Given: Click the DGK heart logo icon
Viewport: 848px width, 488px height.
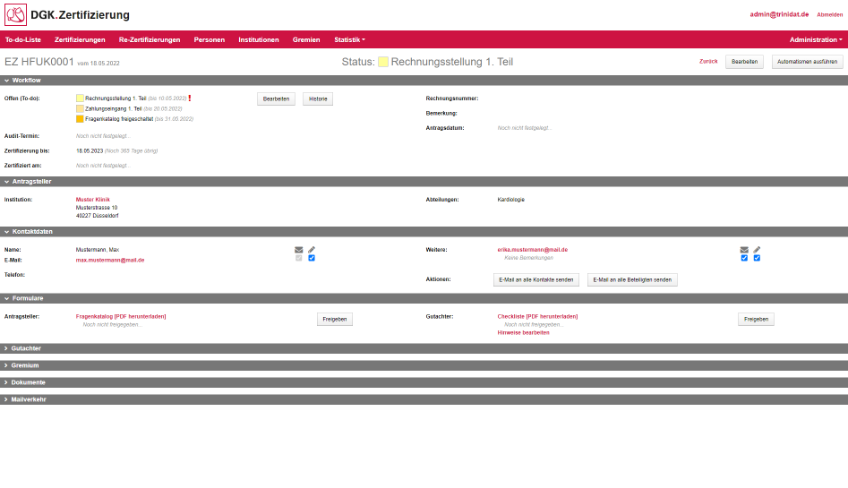Looking at the screenshot, I should click(15, 15).
